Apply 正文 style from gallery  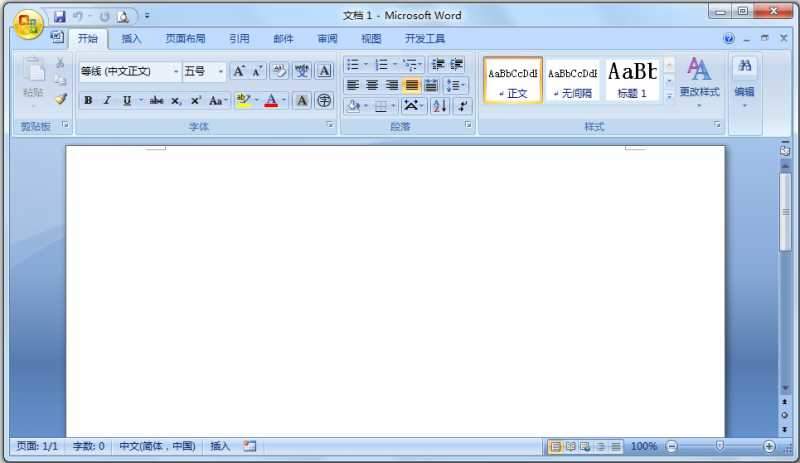pyautogui.click(x=513, y=81)
